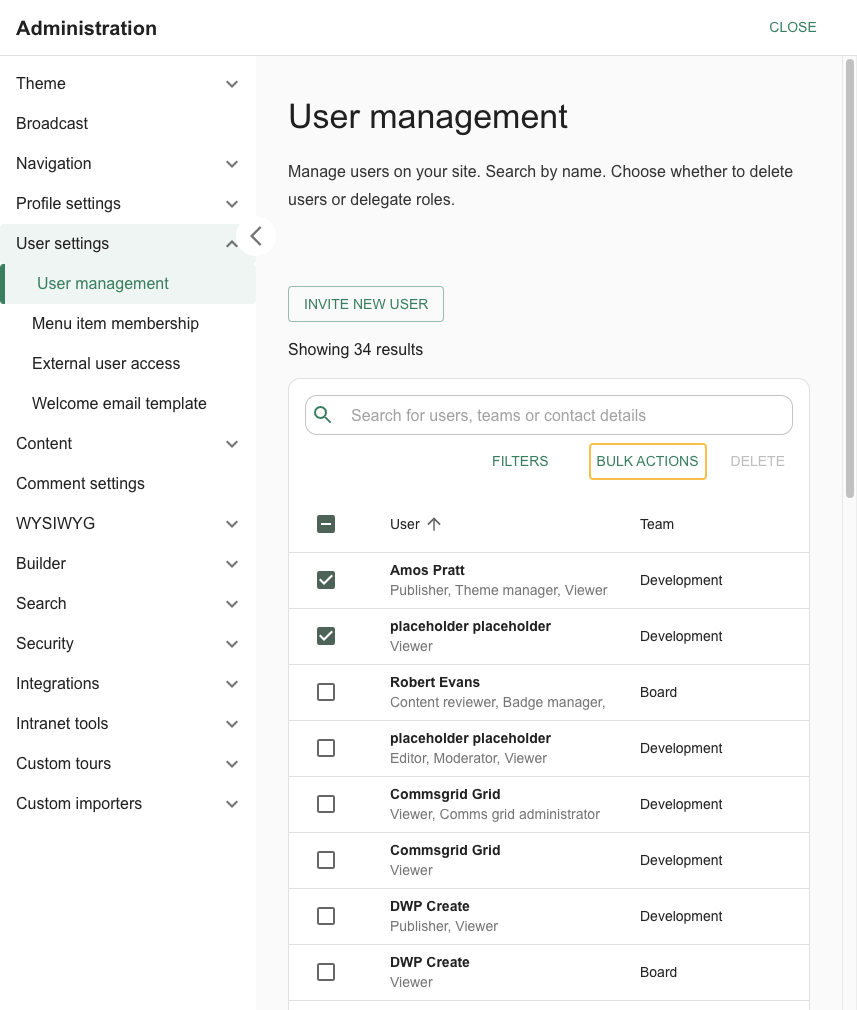Screen dimensions: 857x1010
Task: Click the User column sort arrow
Action: click(x=434, y=524)
